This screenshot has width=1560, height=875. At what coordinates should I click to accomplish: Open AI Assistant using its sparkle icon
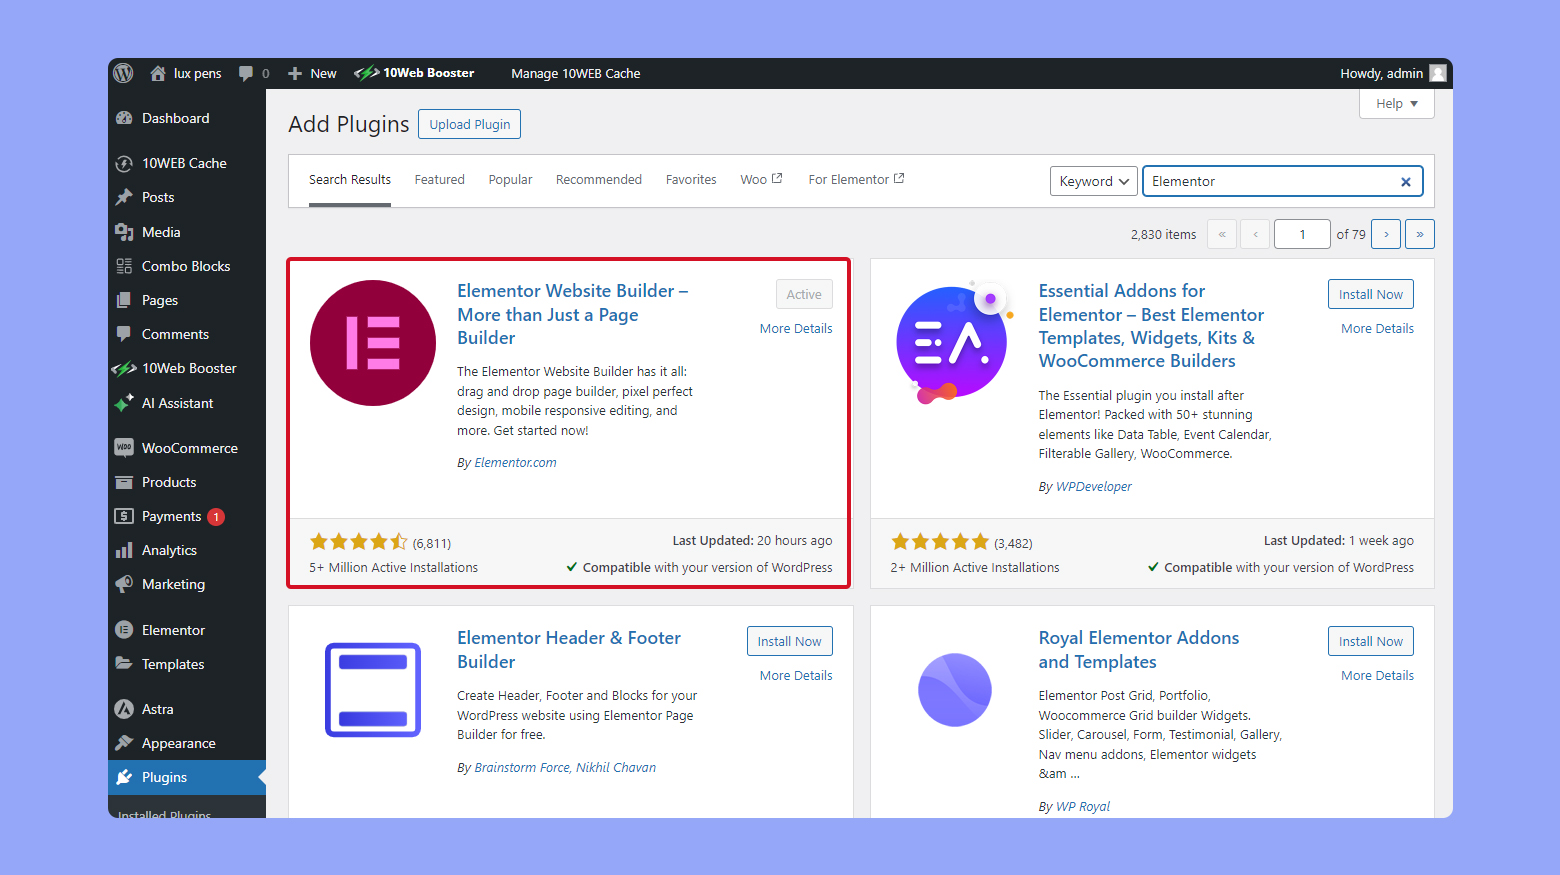pos(123,402)
